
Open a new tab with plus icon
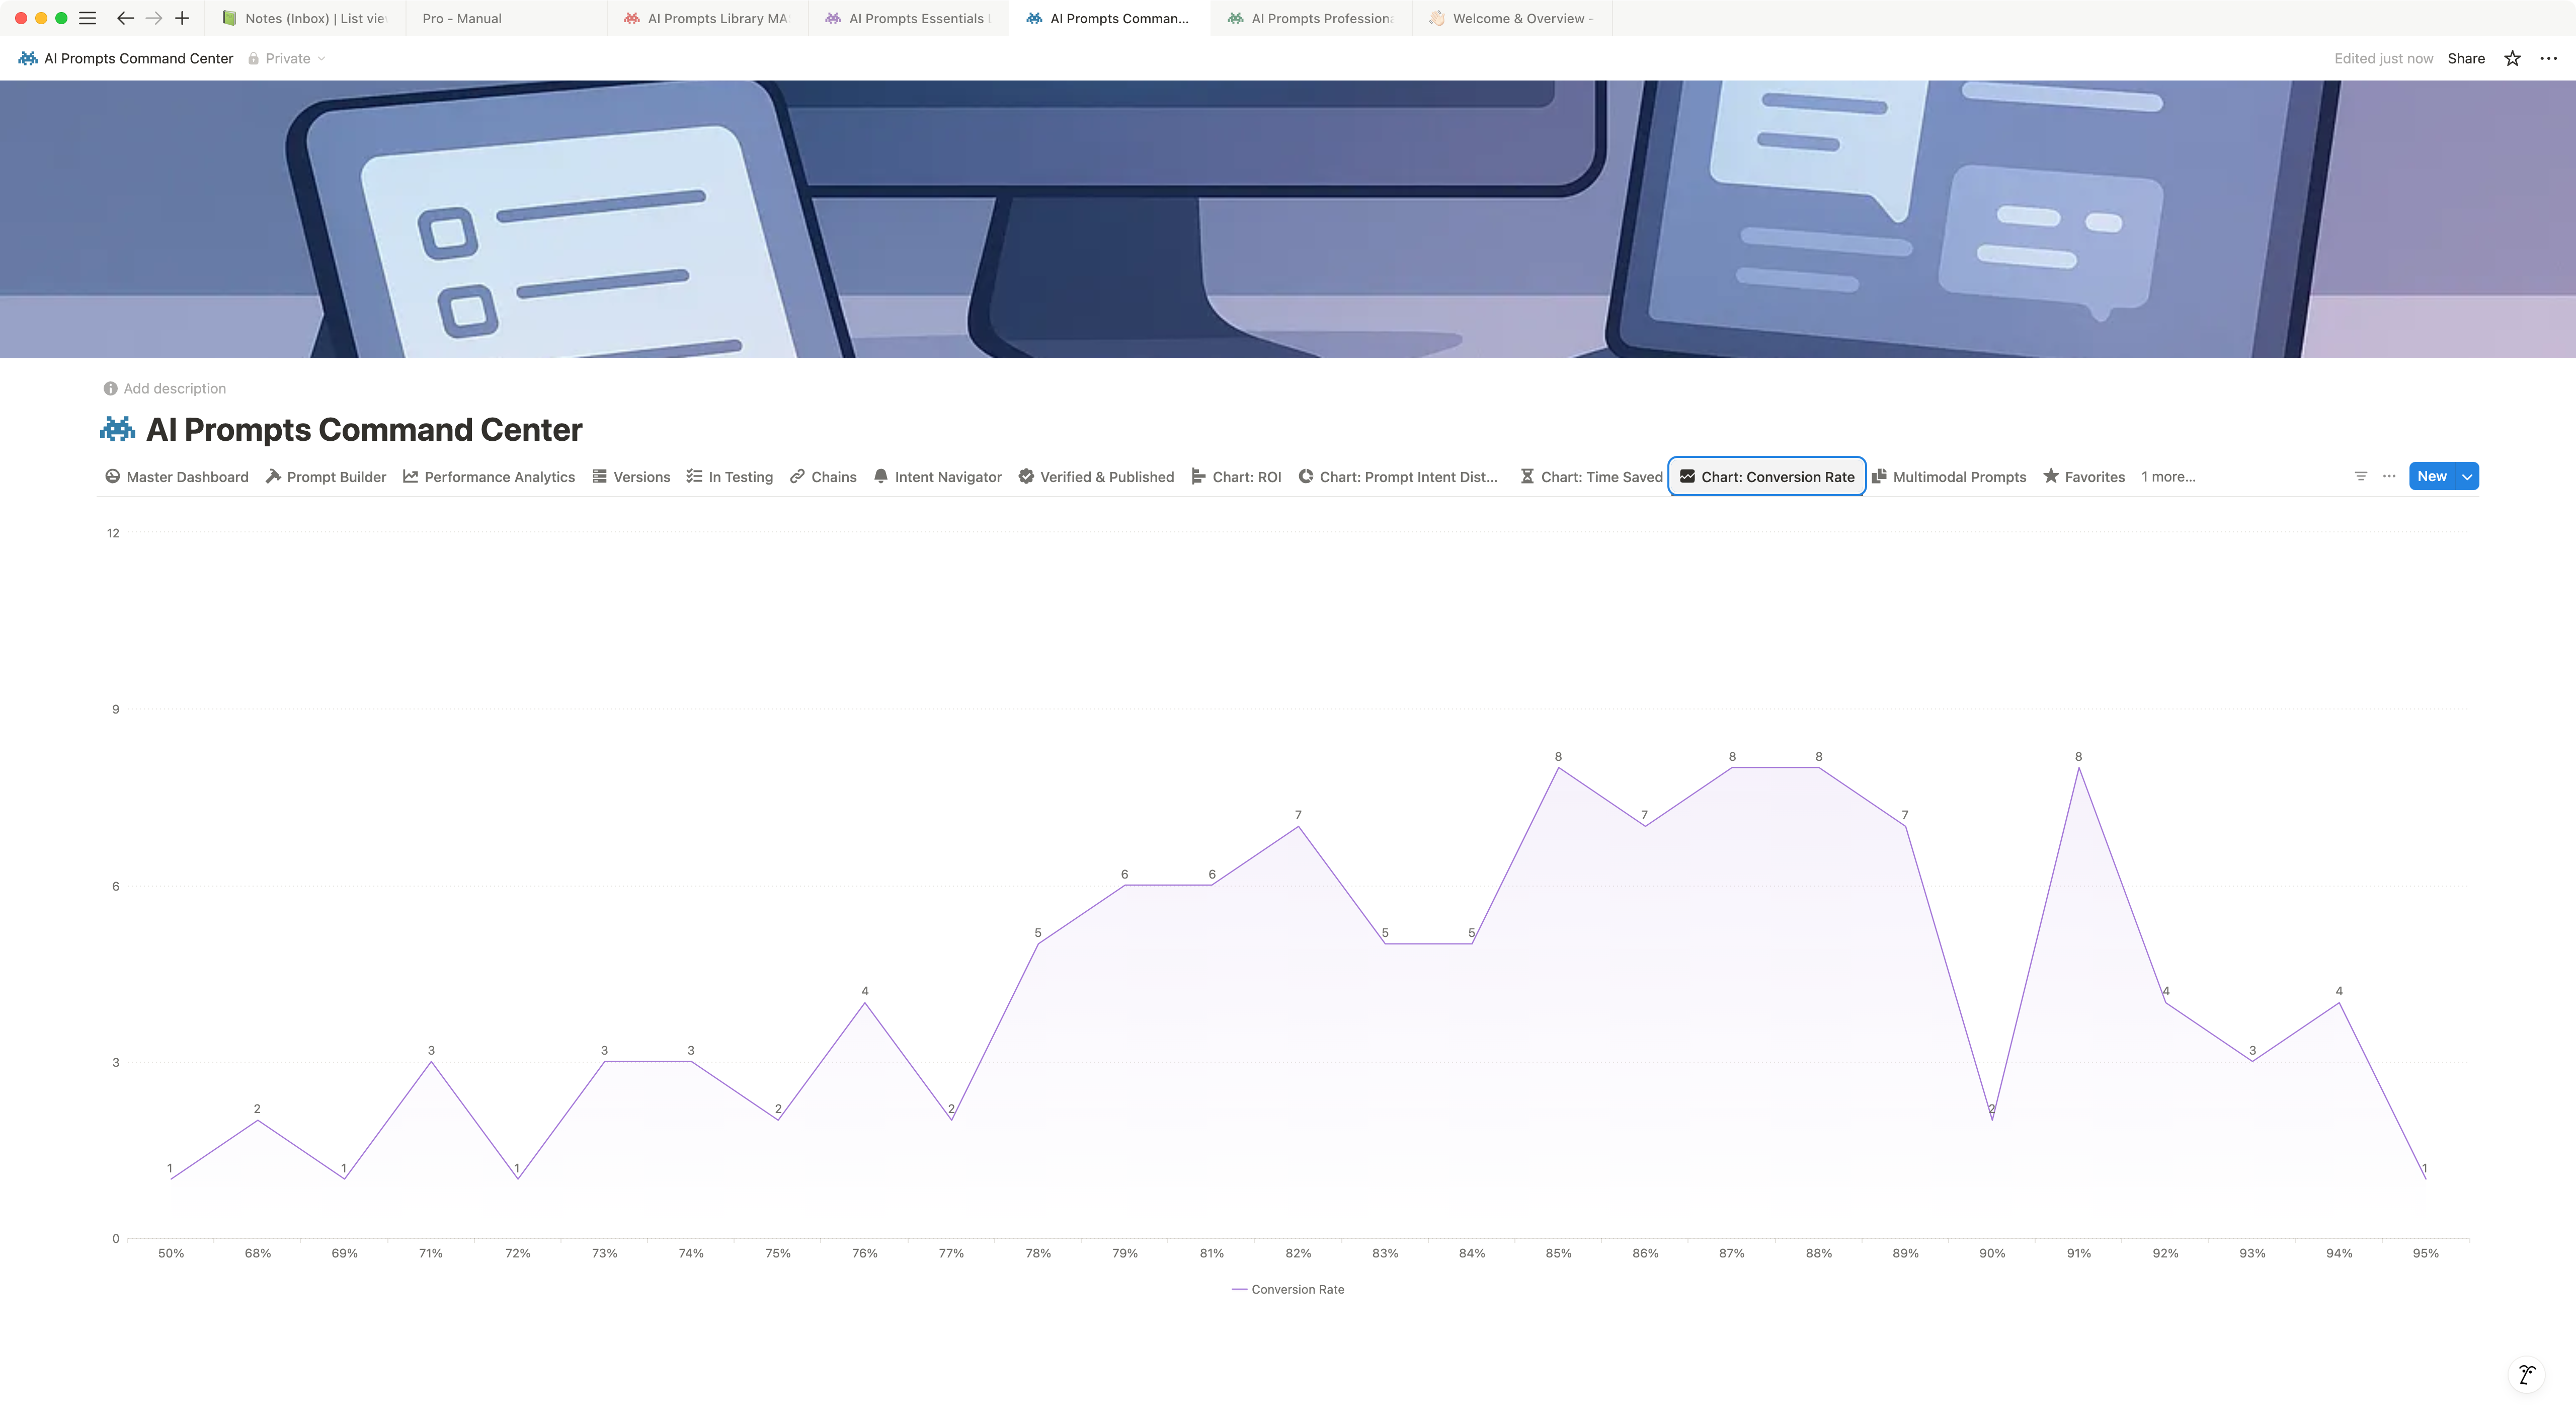coord(182,18)
